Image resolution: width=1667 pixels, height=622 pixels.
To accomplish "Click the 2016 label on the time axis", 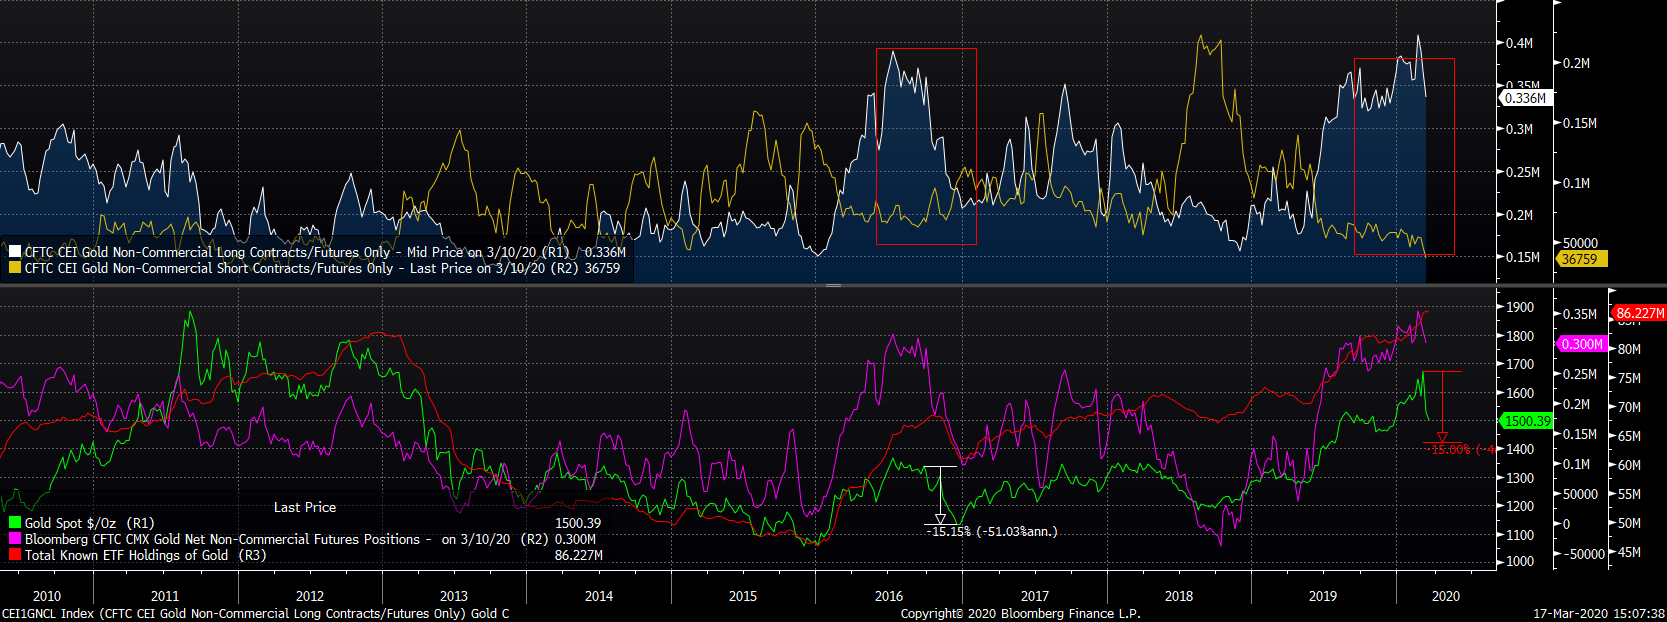I will (889, 596).
